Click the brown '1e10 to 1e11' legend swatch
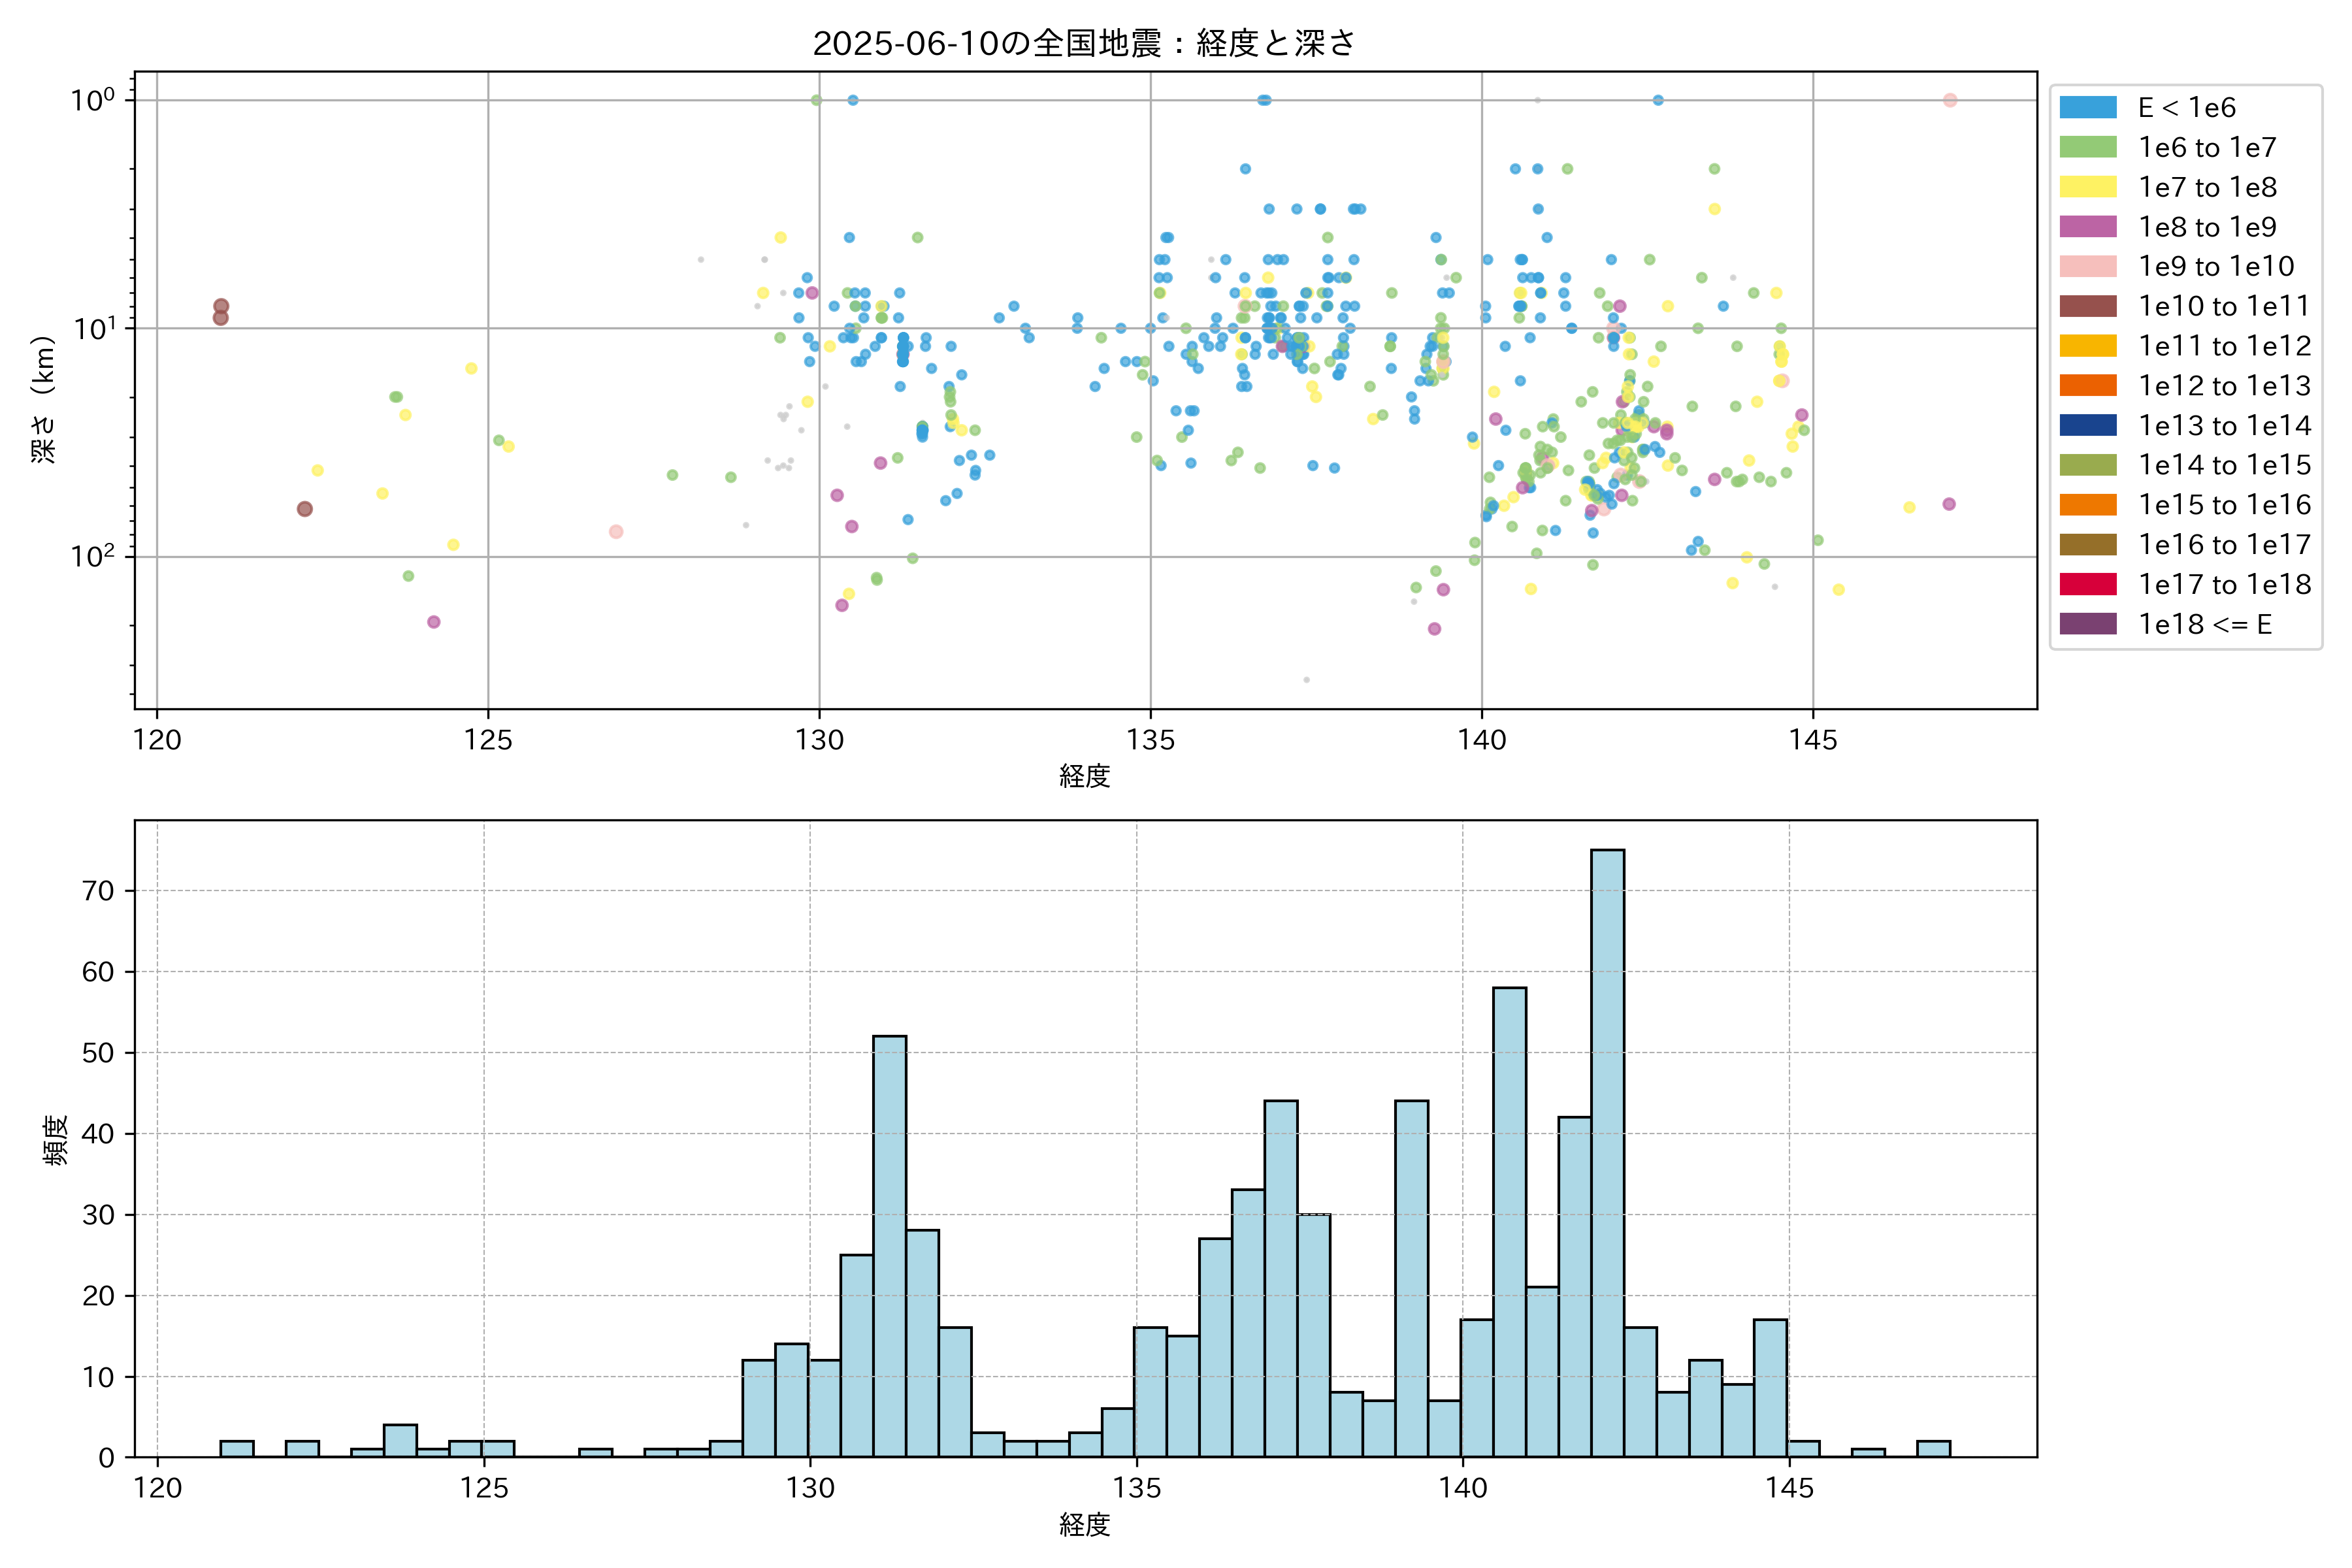Image resolution: width=2352 pixels, height=1568 pixels. point(2088,306)
